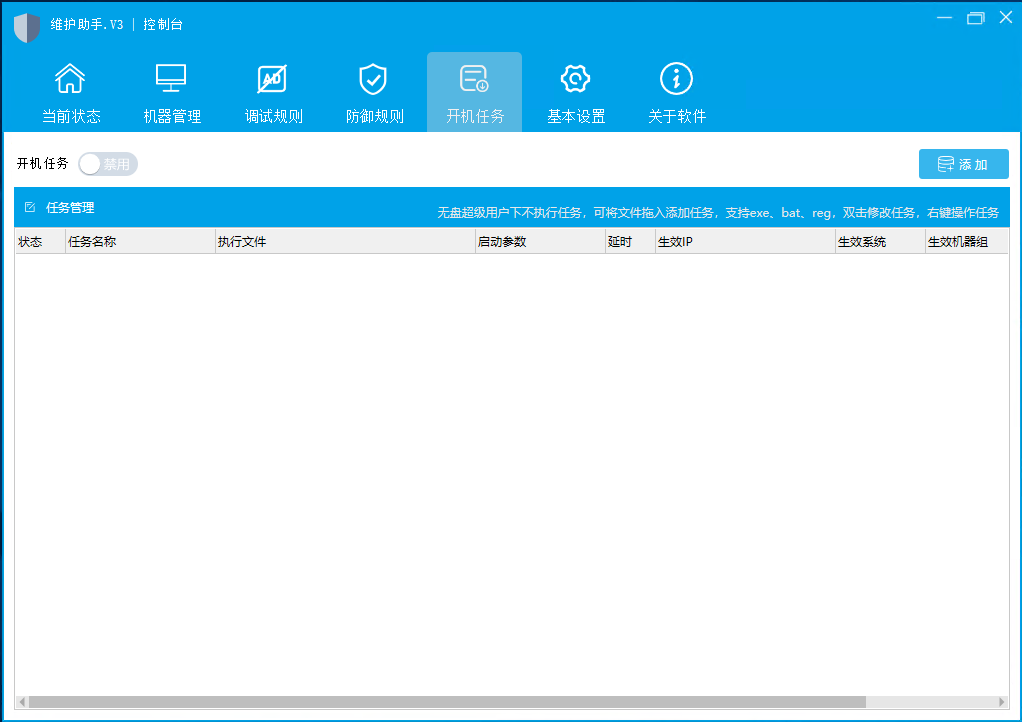Open the 关于软件 info icon

[x=677, y=79]
